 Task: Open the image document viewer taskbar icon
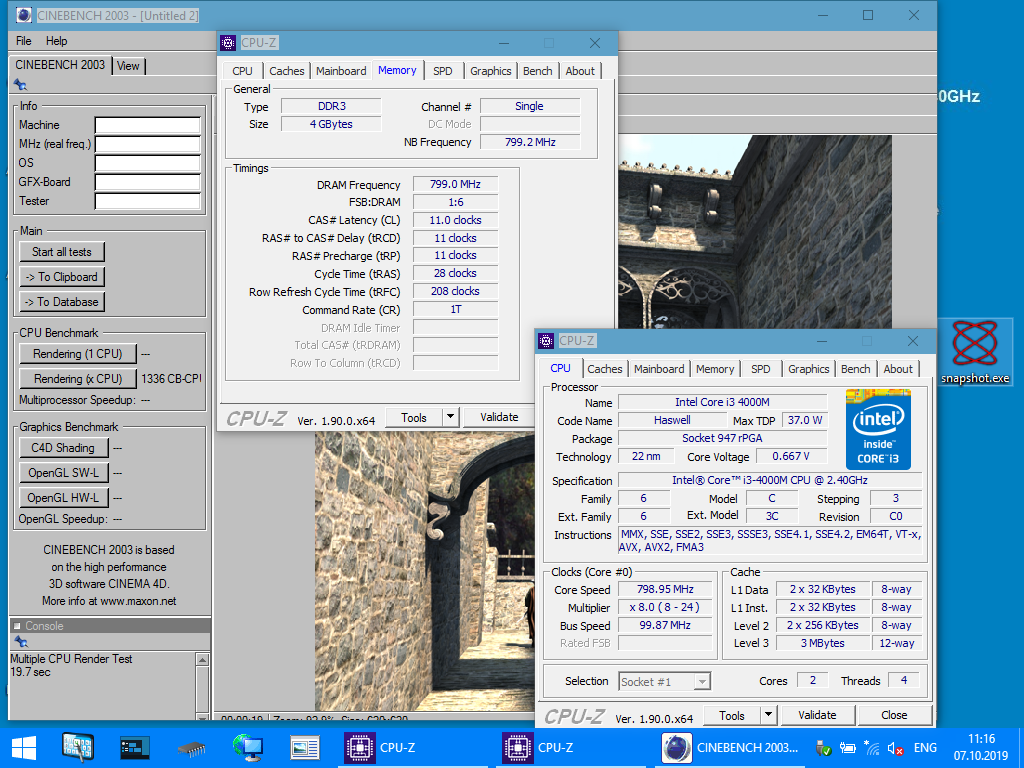pyautogui.click(x=304, y=748)
